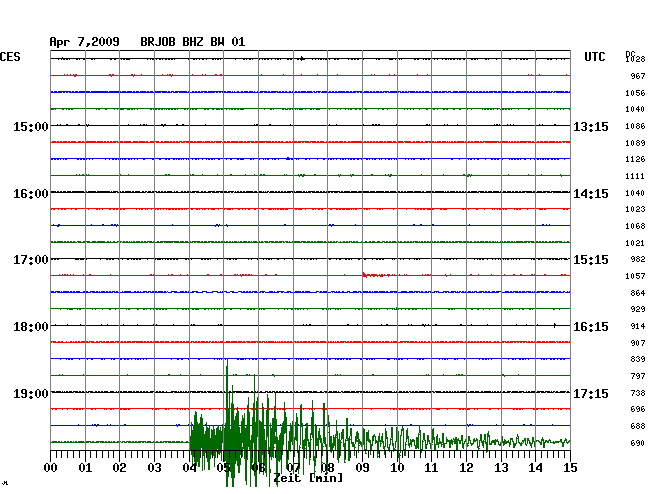
Task: Select the DC offset value '1068'
Action: 635,226
